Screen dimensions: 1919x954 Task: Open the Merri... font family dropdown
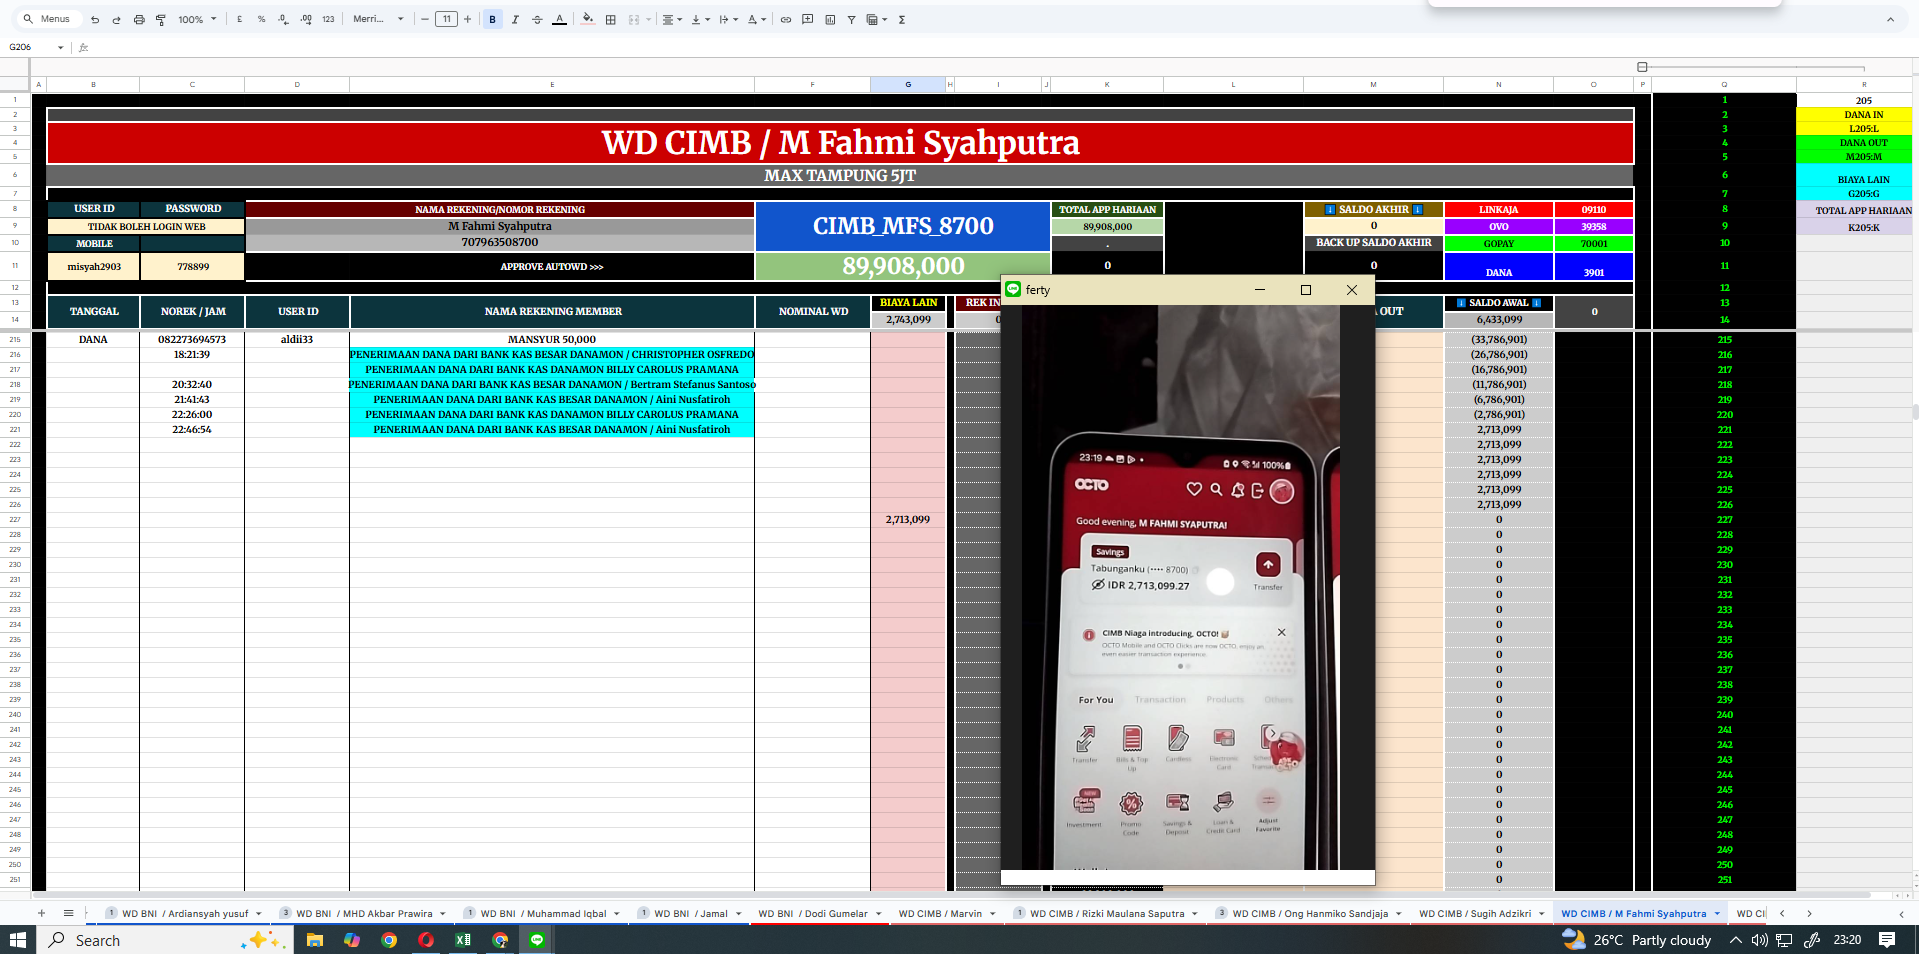click(378, 19)
